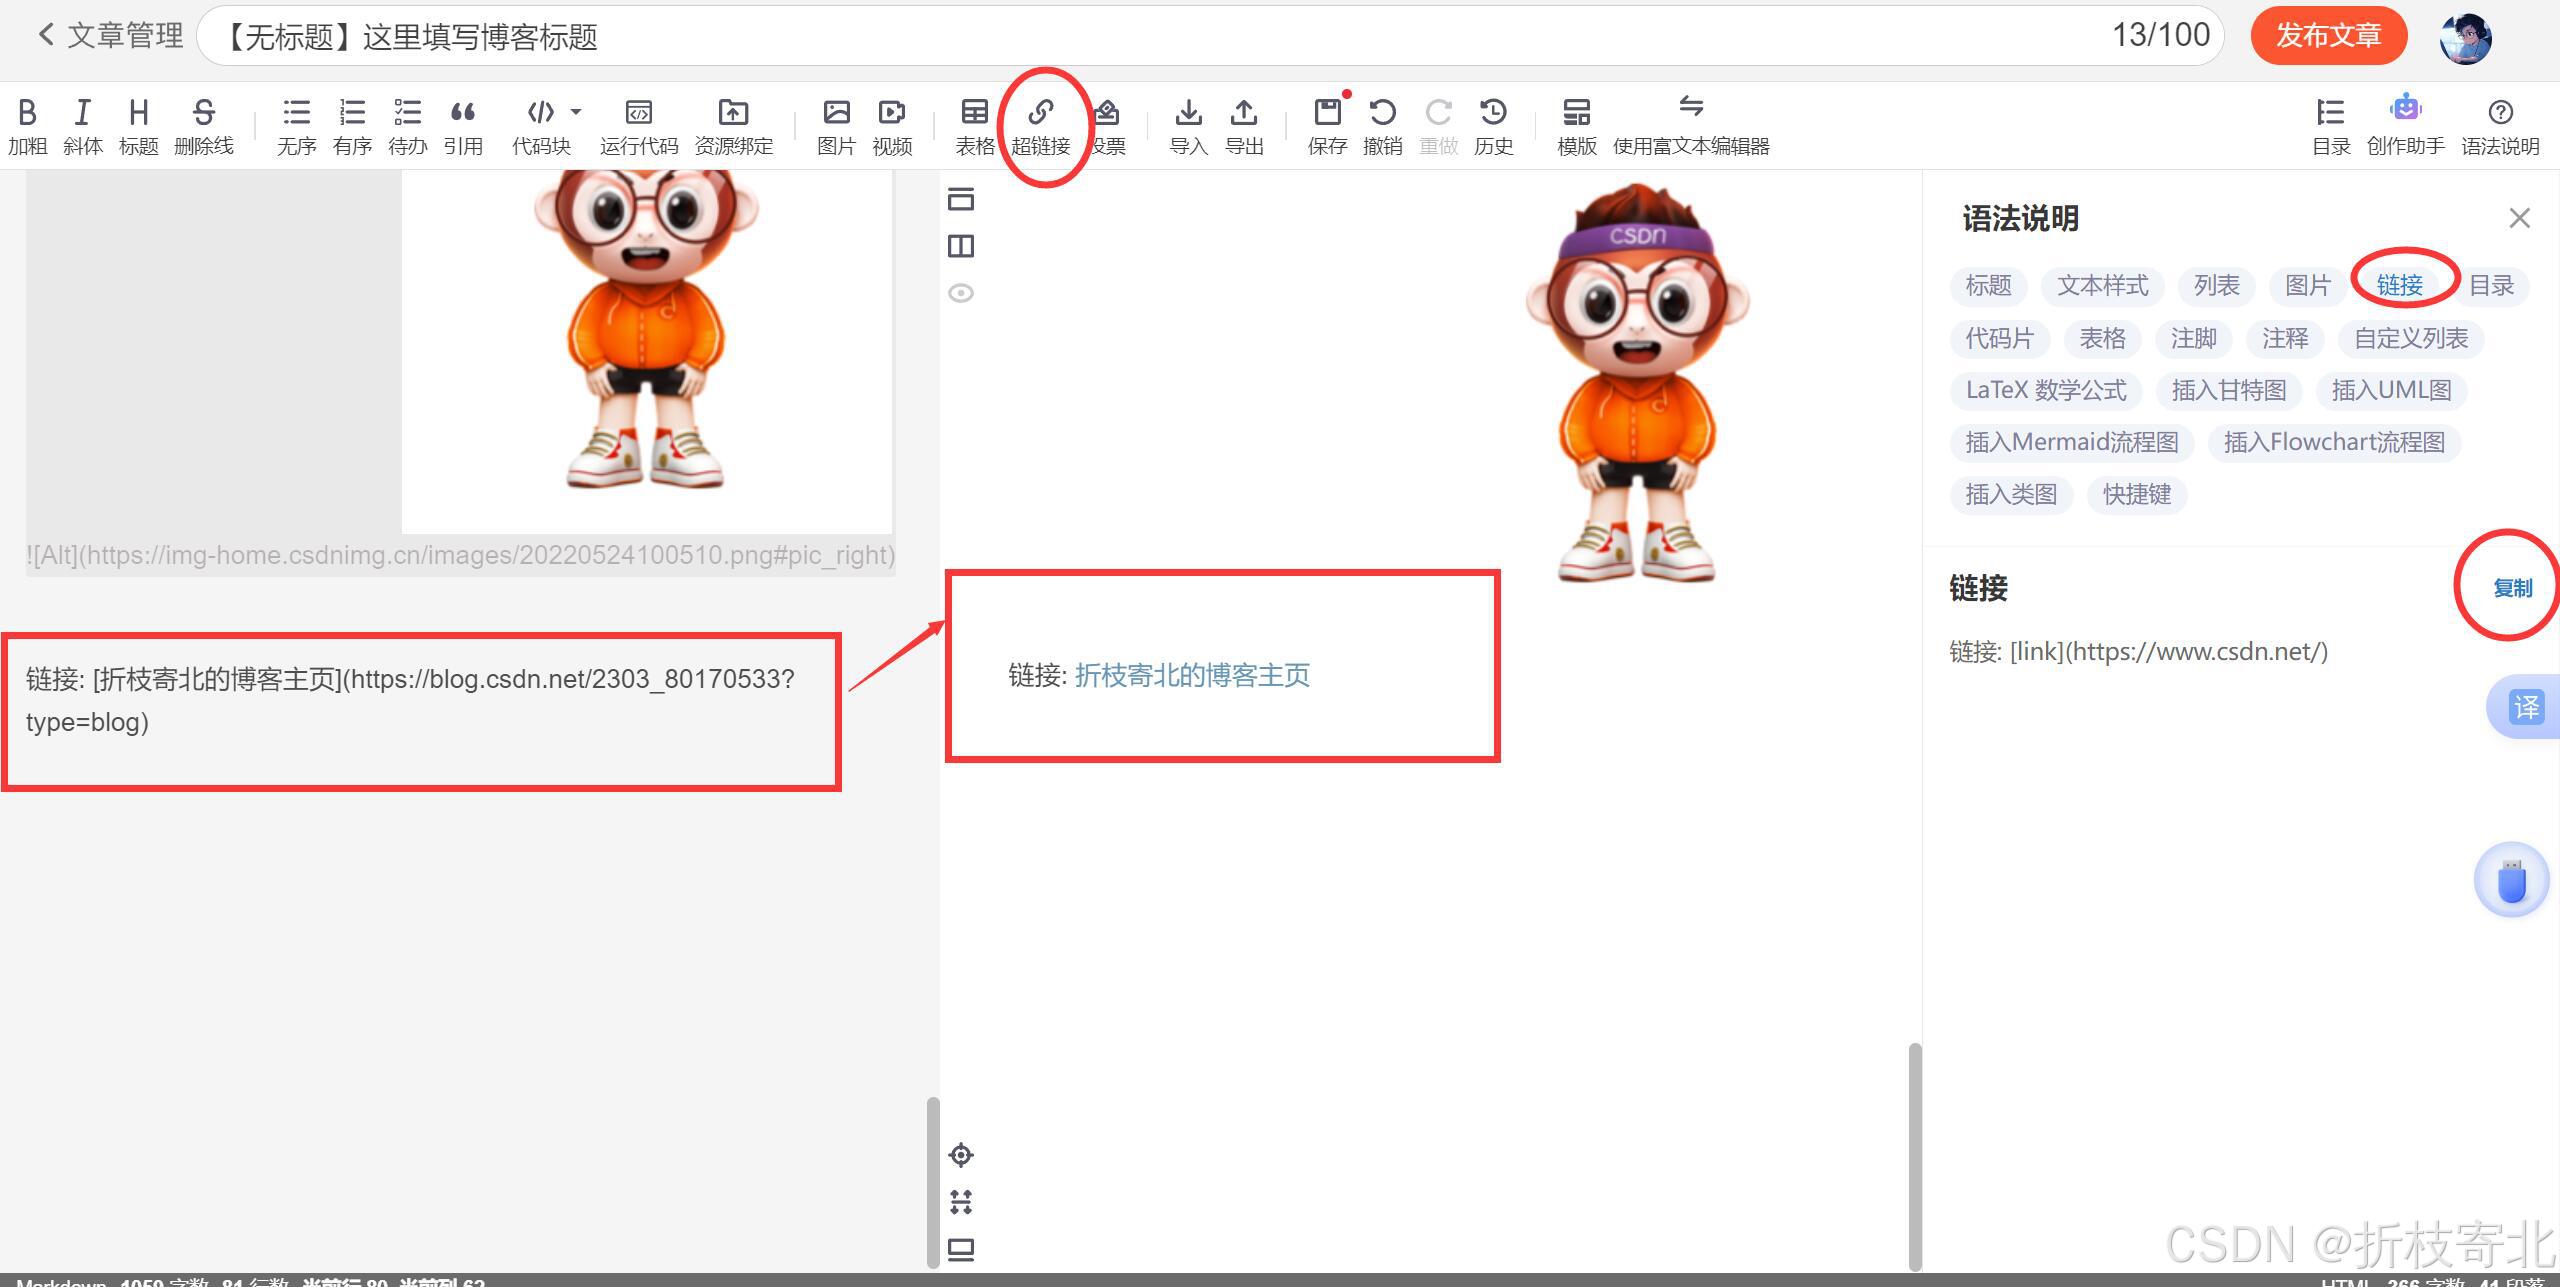
Task: Select the 插入Flowchart流程图 tag
Action: click(2335, 442)
